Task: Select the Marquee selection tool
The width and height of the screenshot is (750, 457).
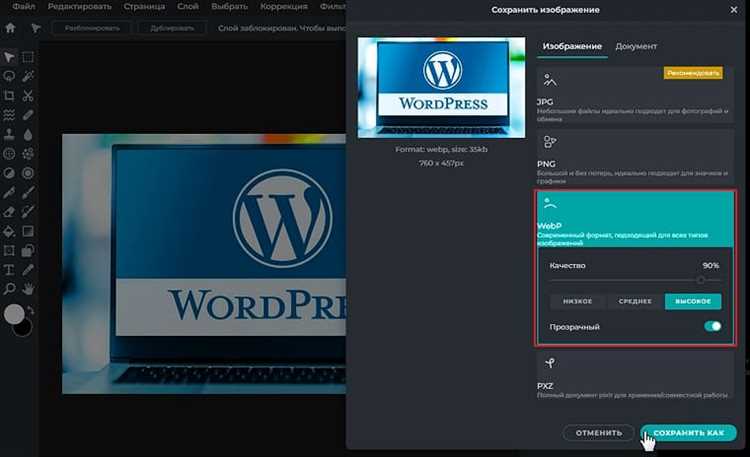Action: (x=28, y=57)
